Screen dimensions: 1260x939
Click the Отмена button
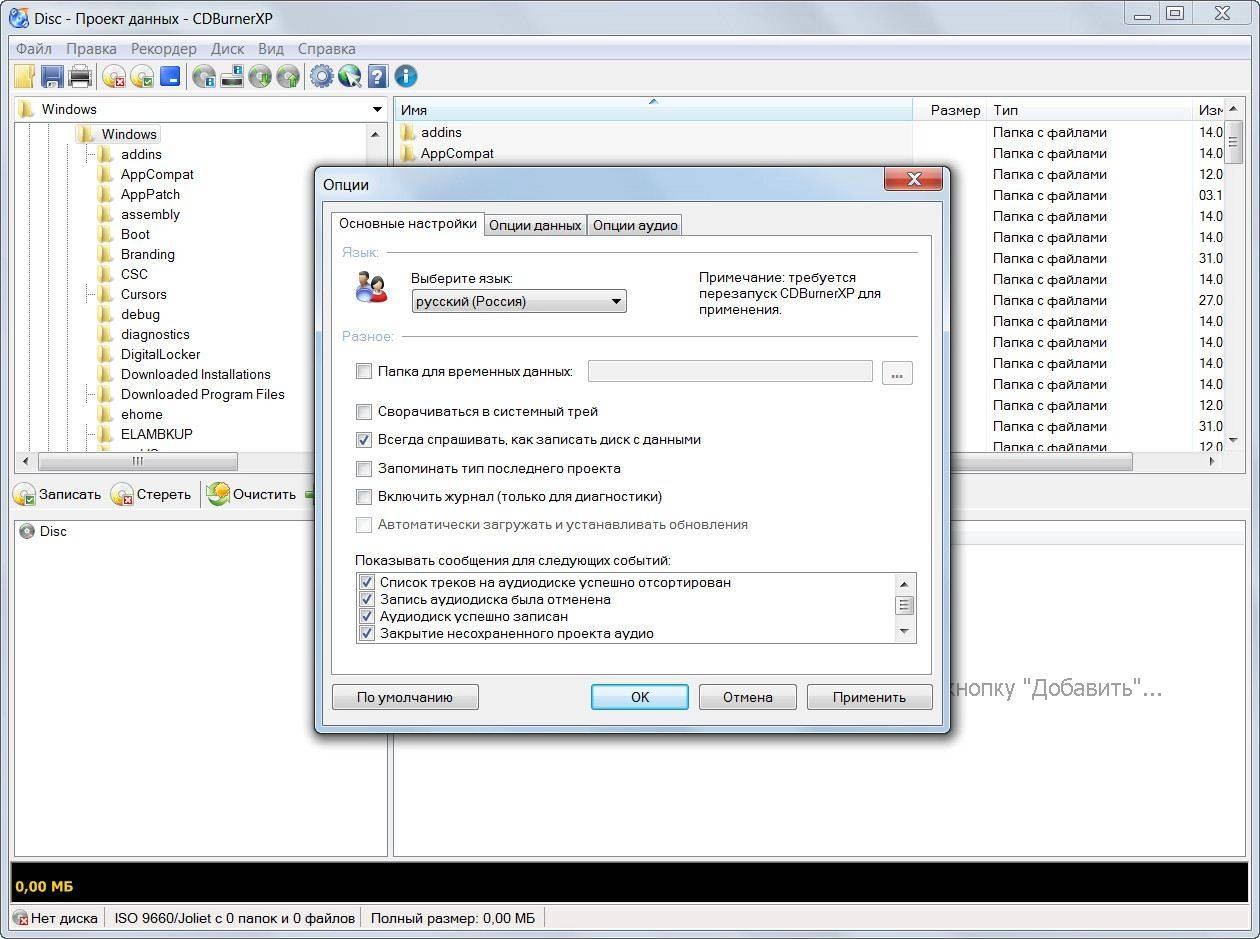(x=748, y=698)
